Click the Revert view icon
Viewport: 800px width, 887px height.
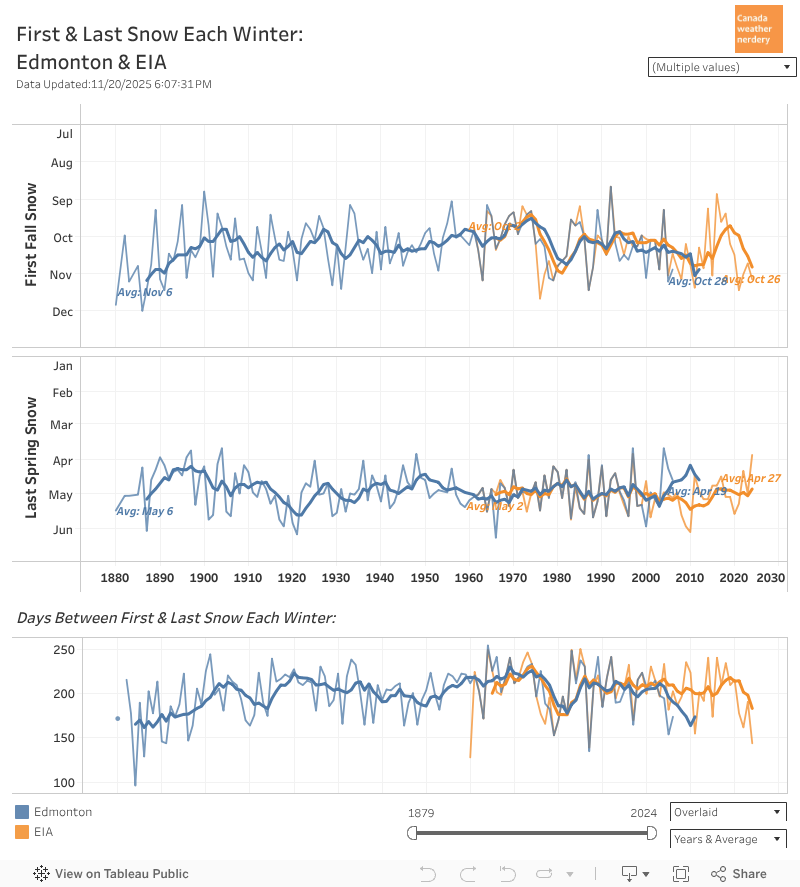coord(507,873)
